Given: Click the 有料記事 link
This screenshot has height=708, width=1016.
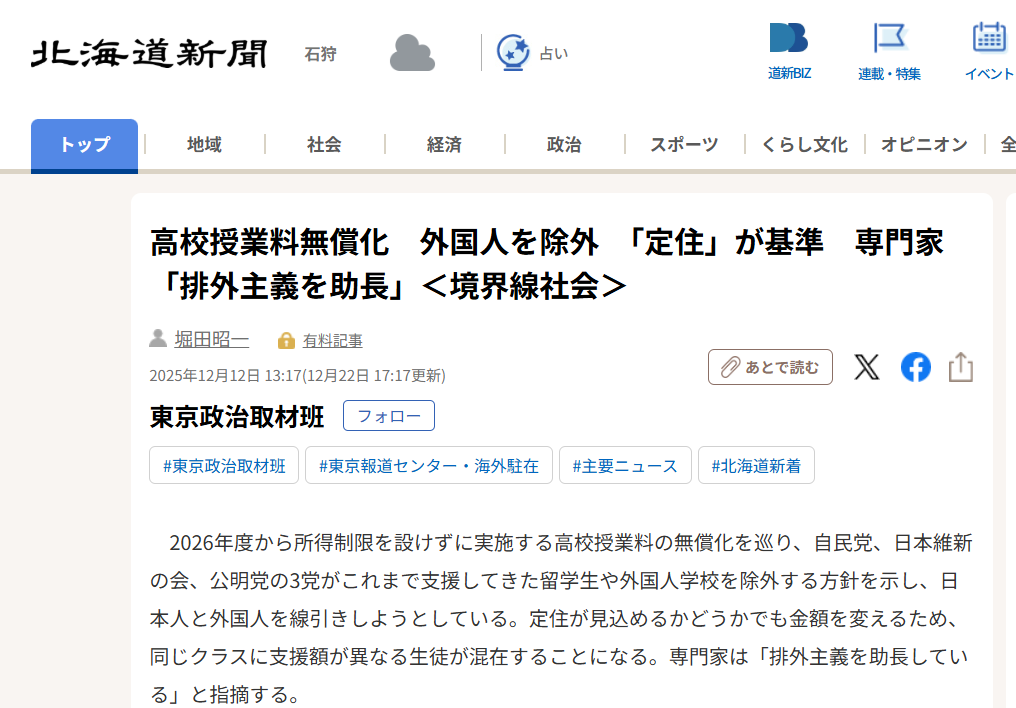Looking at the screenshot, I should point(332,341).
